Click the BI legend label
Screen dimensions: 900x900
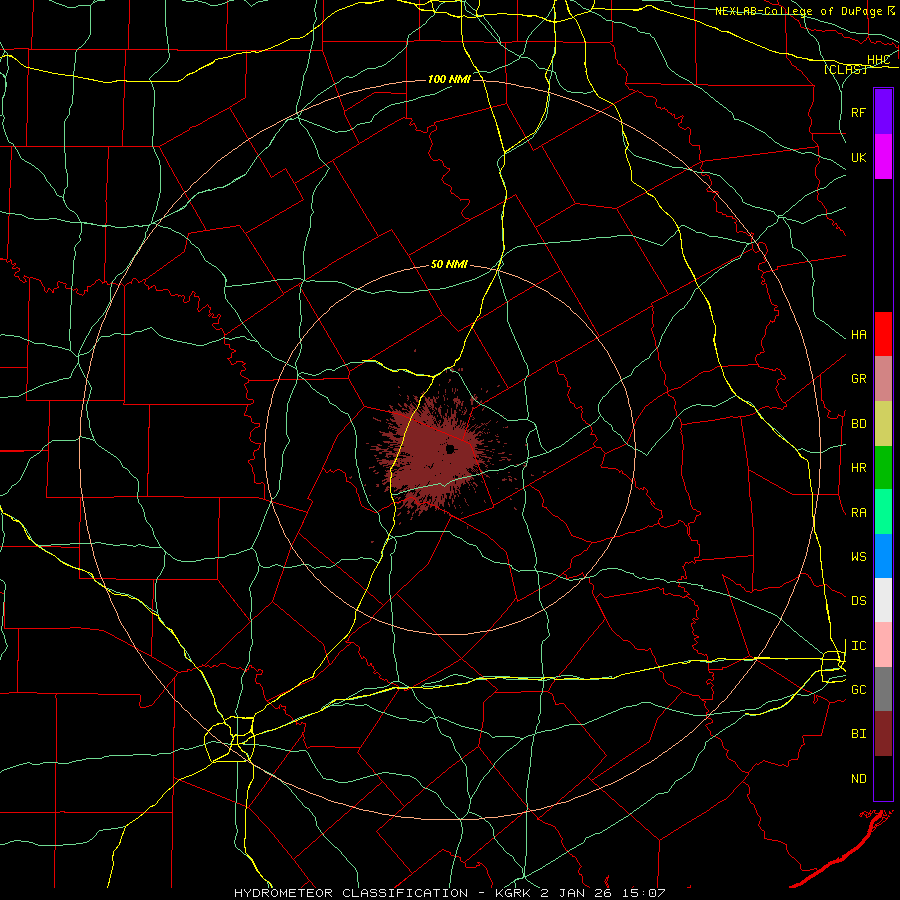tap(859, 734)
